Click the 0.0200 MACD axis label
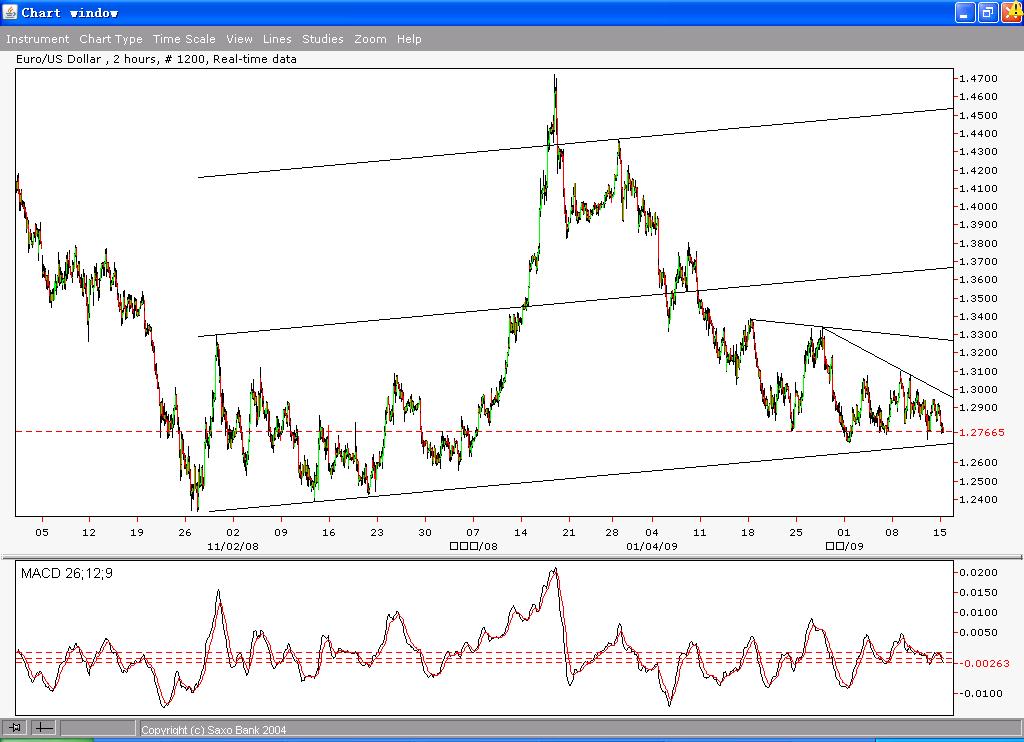Viewport: 1024px width, 742px height. [978, 572]
